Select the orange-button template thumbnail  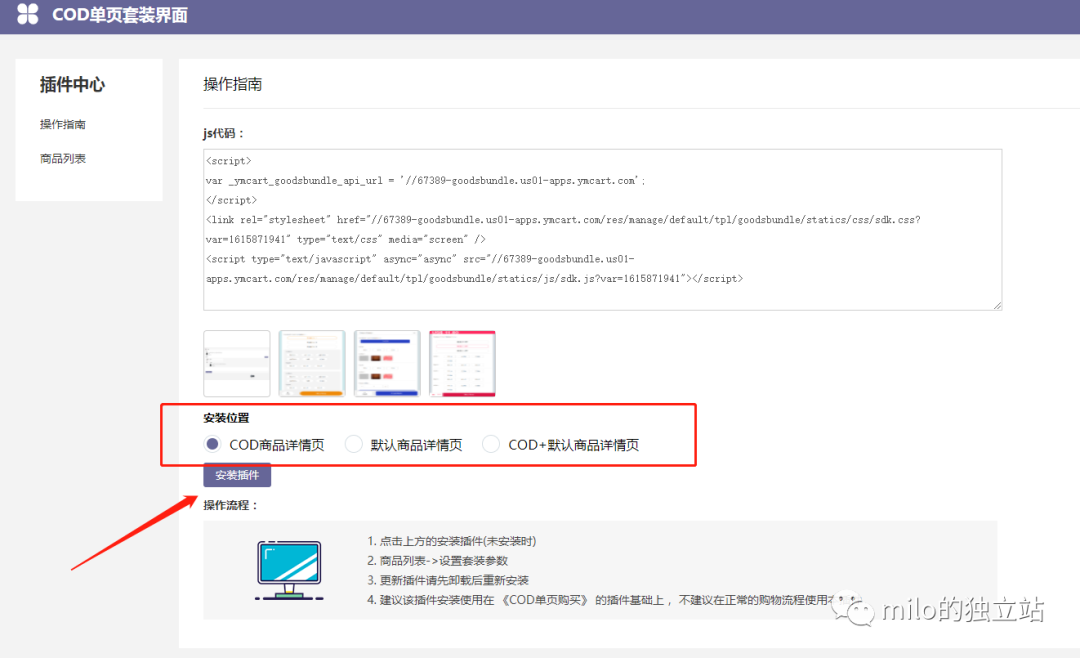click(x=312, y=363)
